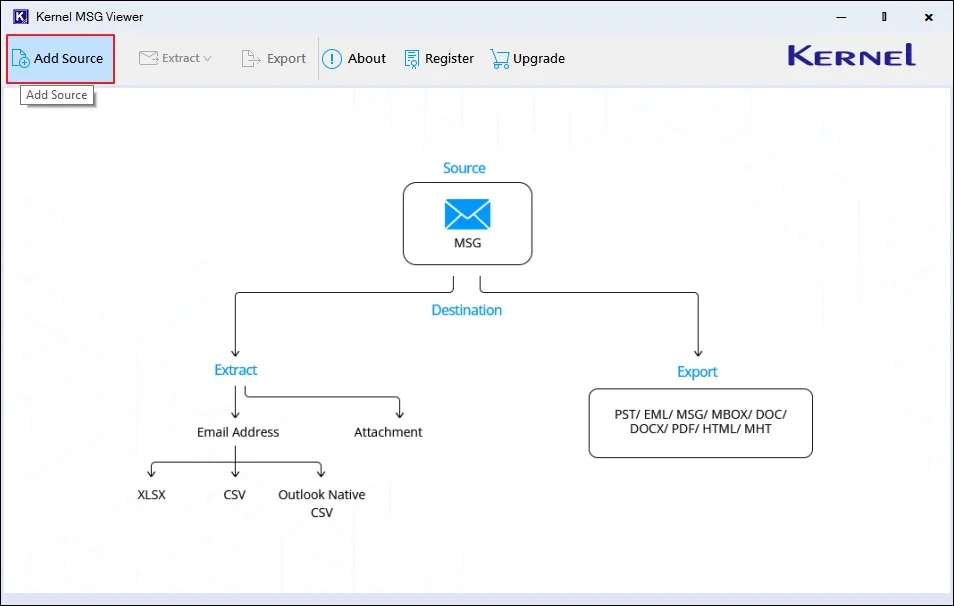Click the Export toolbar button
The width and height of the screenshot is (954, 606).
coord(274,58)
